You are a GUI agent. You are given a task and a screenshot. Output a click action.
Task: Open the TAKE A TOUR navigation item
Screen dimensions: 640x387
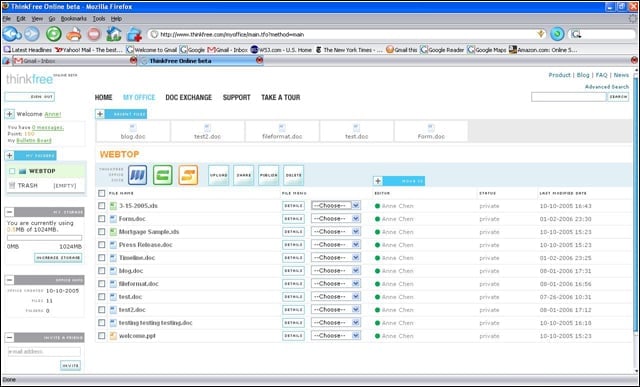tap(280, 98)
